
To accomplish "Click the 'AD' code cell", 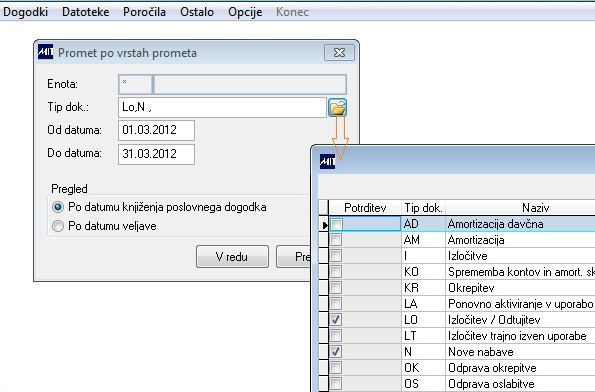I will (423, 224).
